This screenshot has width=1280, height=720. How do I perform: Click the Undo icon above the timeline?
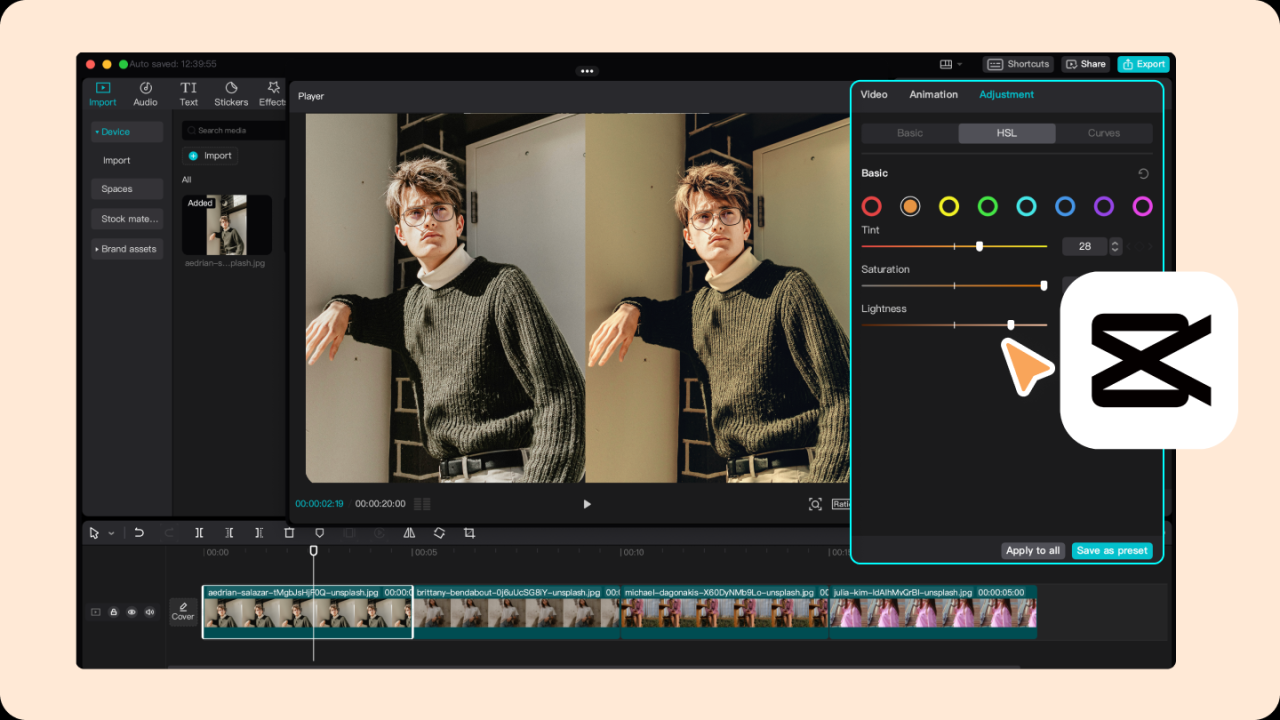tap(139, 533)
